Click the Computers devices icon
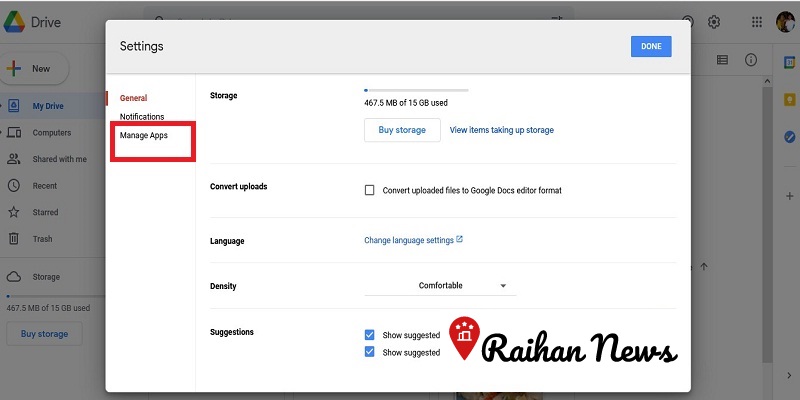The image size is (800, 400). [14, 133]
